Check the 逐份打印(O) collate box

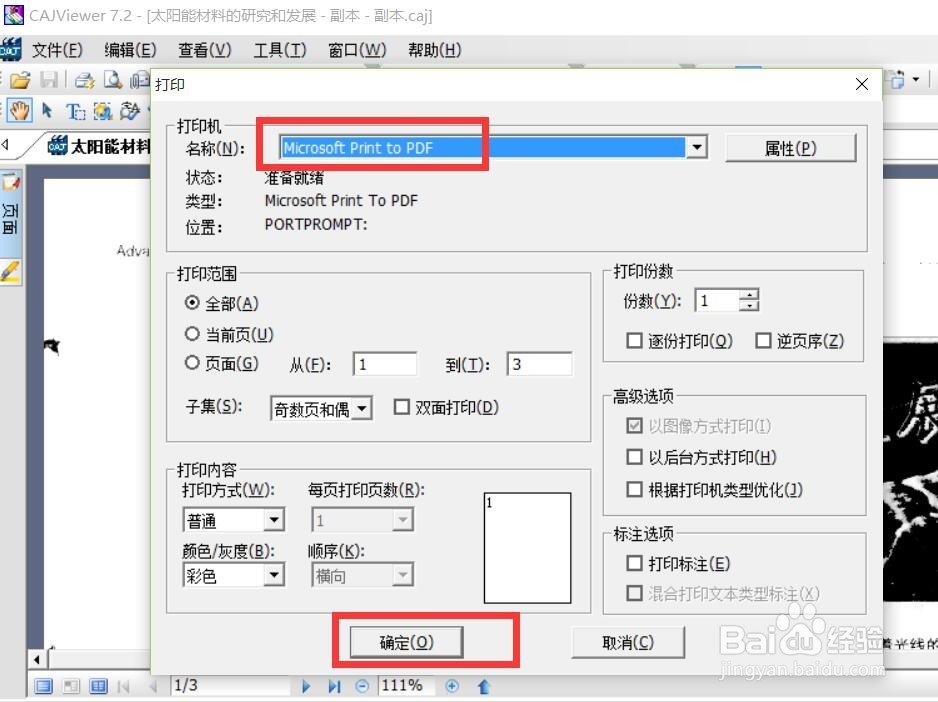coord(634,341)
